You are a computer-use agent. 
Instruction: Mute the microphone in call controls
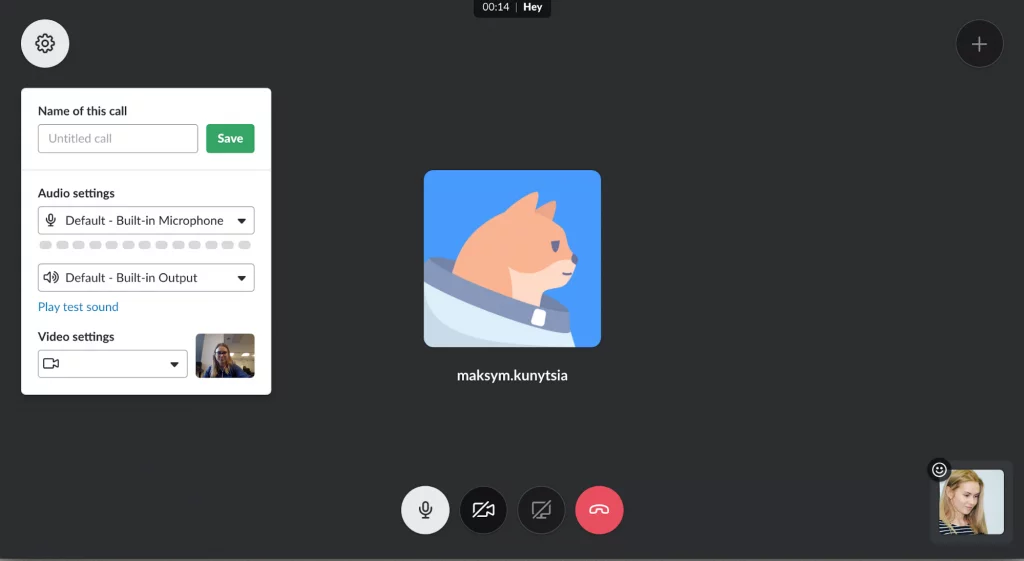425,510
